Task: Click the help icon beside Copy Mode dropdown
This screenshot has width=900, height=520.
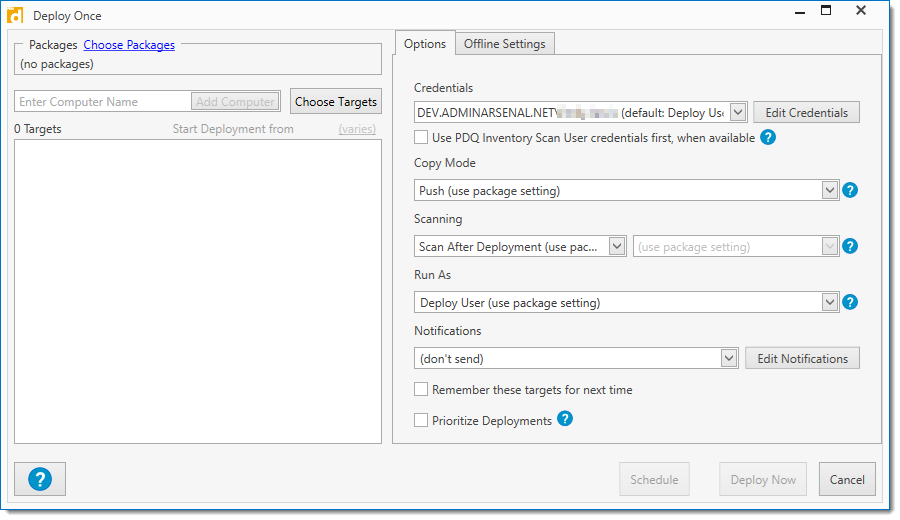Action: (x=850, y=190)
